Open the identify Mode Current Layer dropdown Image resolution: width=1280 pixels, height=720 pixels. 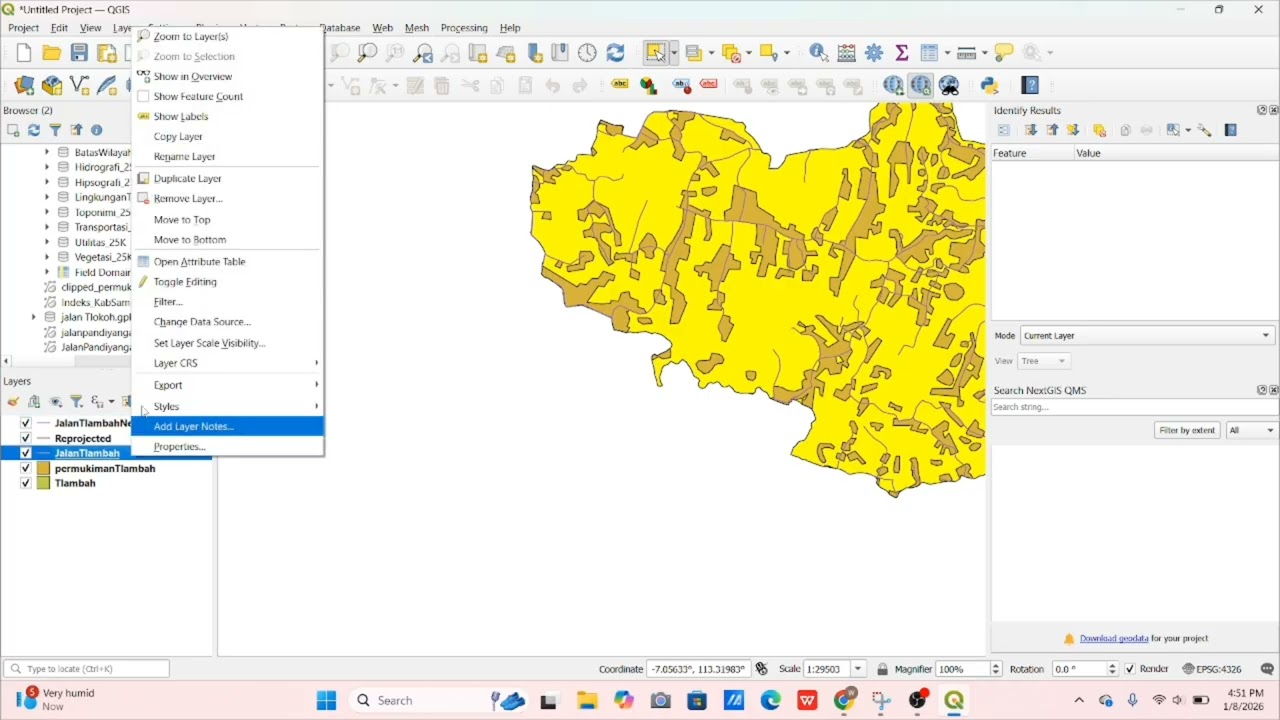pyautogui.click(x=1147, y=336)
